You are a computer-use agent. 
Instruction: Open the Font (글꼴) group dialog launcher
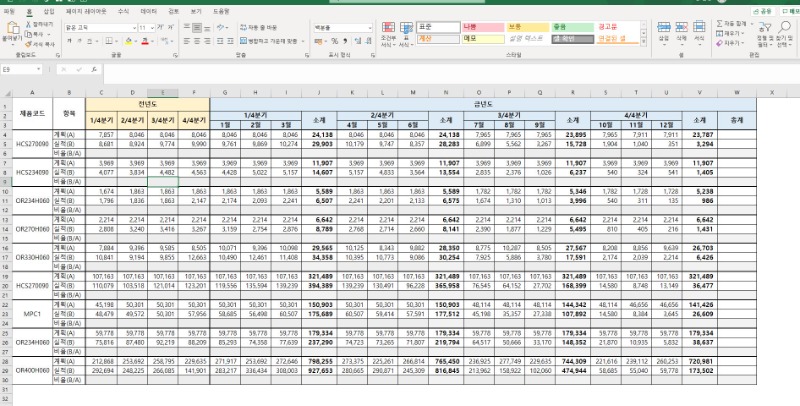(175, 55)
